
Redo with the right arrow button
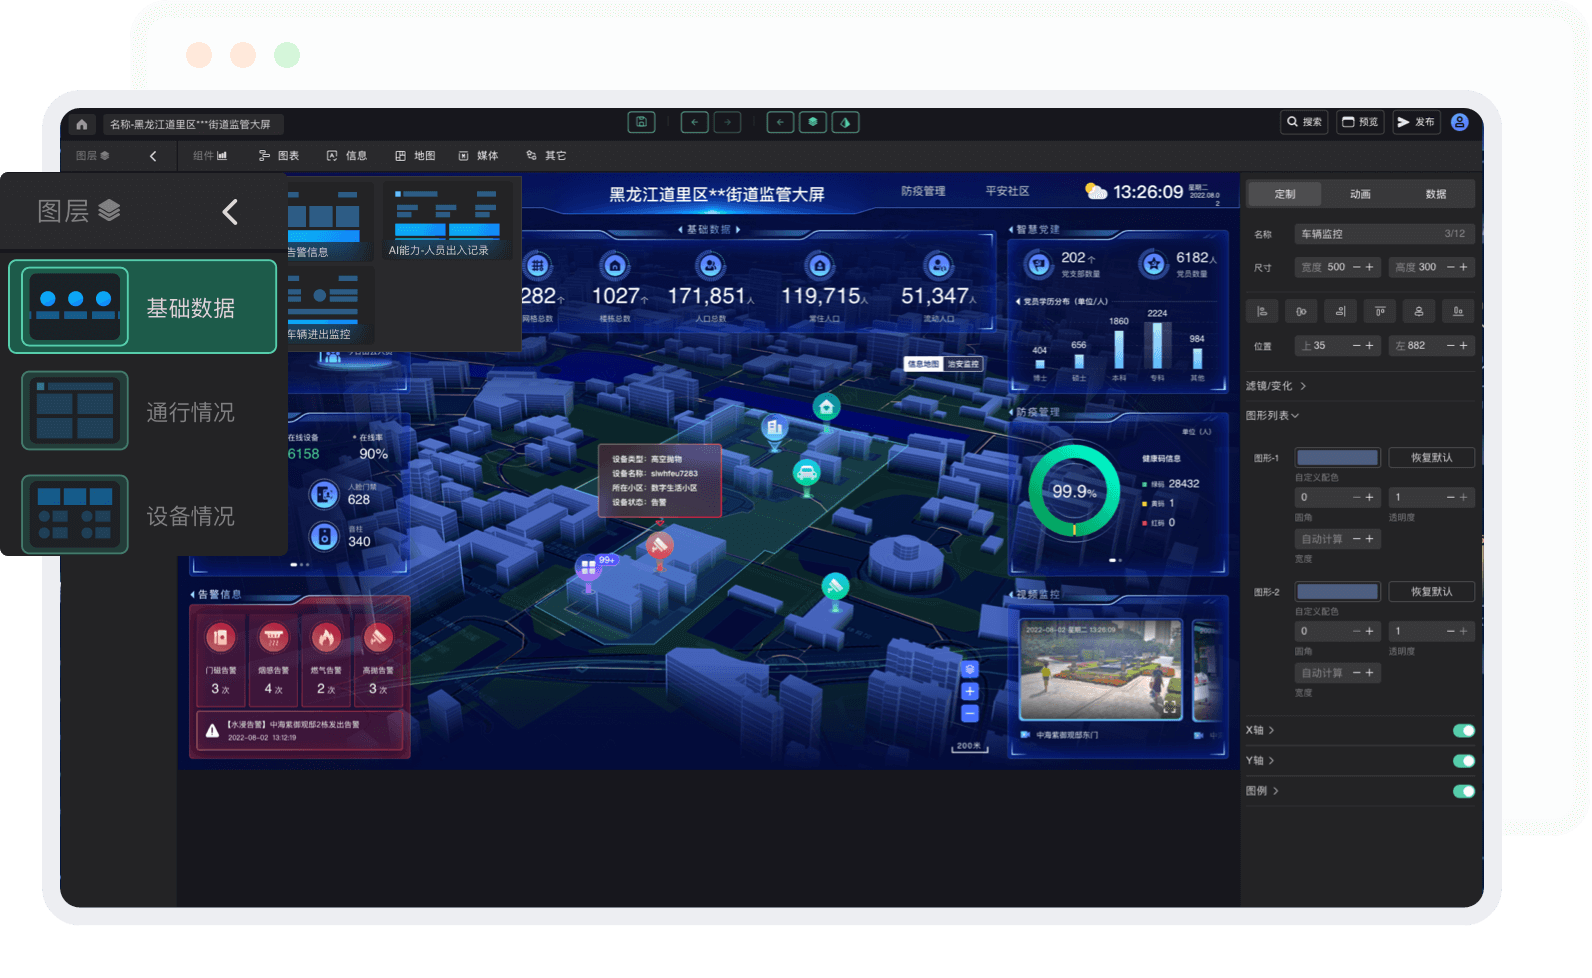[727, 122]
